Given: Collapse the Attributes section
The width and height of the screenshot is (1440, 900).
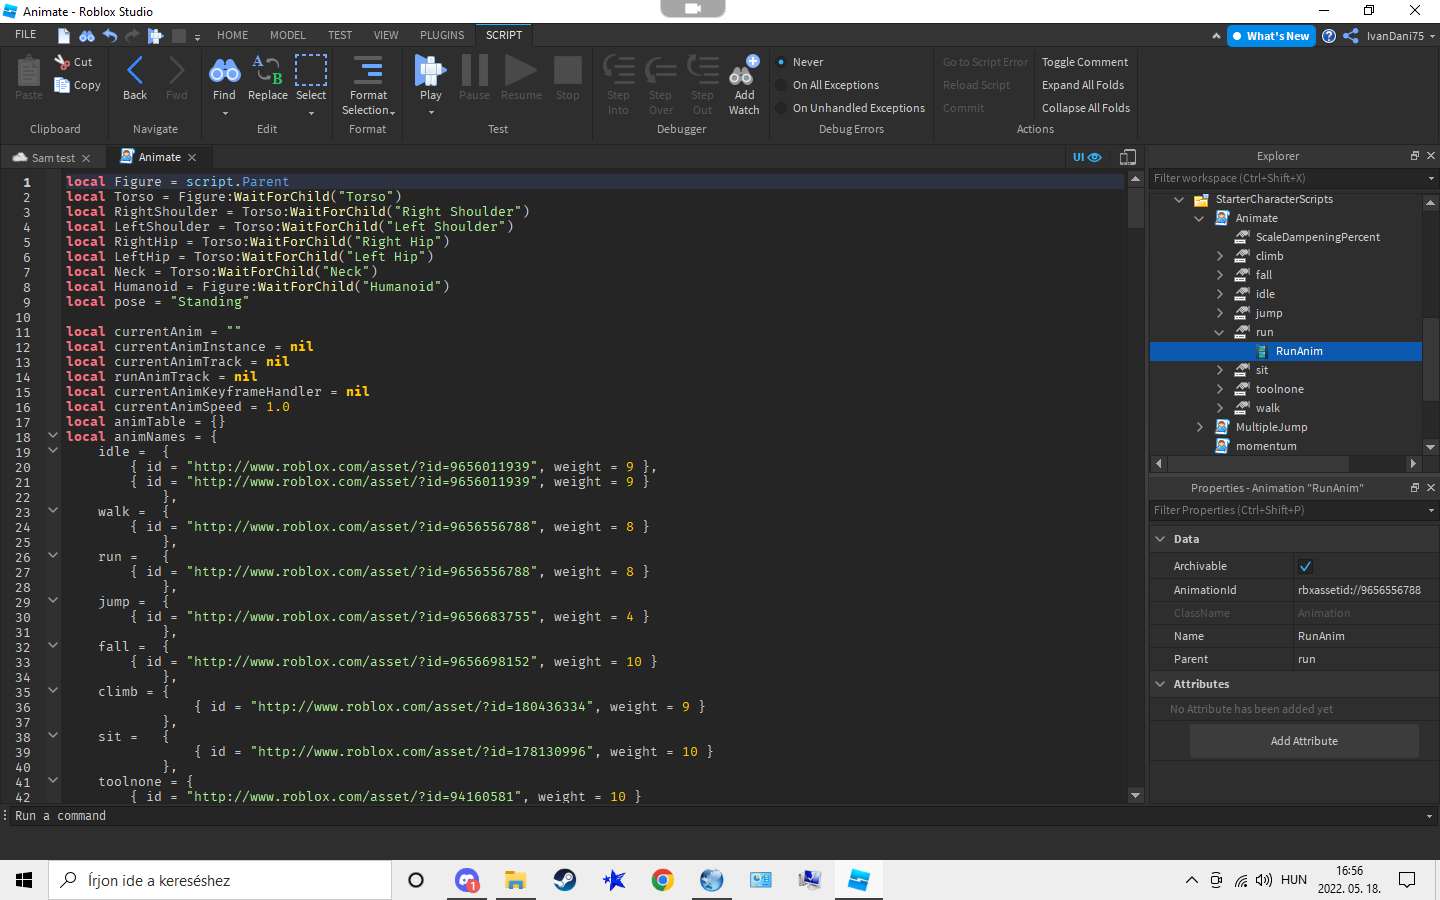Looking at the screenshot, I should click(x=1160, y=684).
